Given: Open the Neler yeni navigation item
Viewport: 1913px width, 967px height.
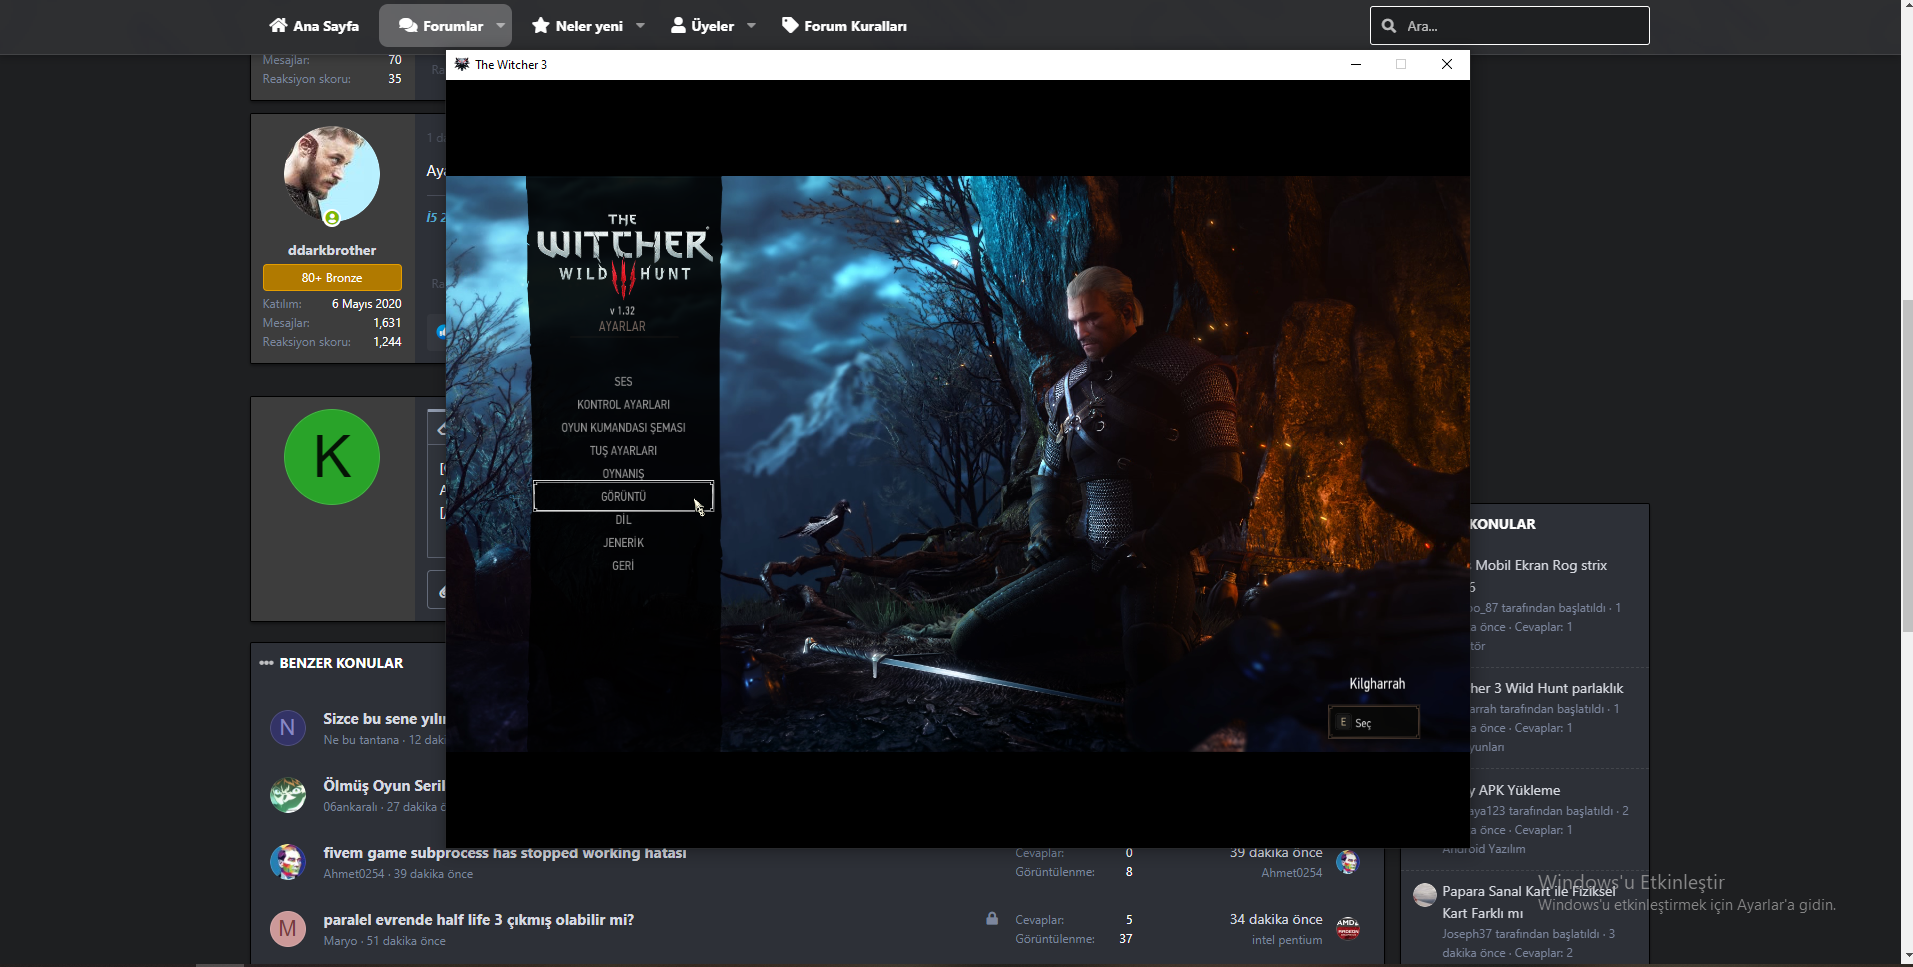Looking at the screenshot, I should (x=577, y=26).
